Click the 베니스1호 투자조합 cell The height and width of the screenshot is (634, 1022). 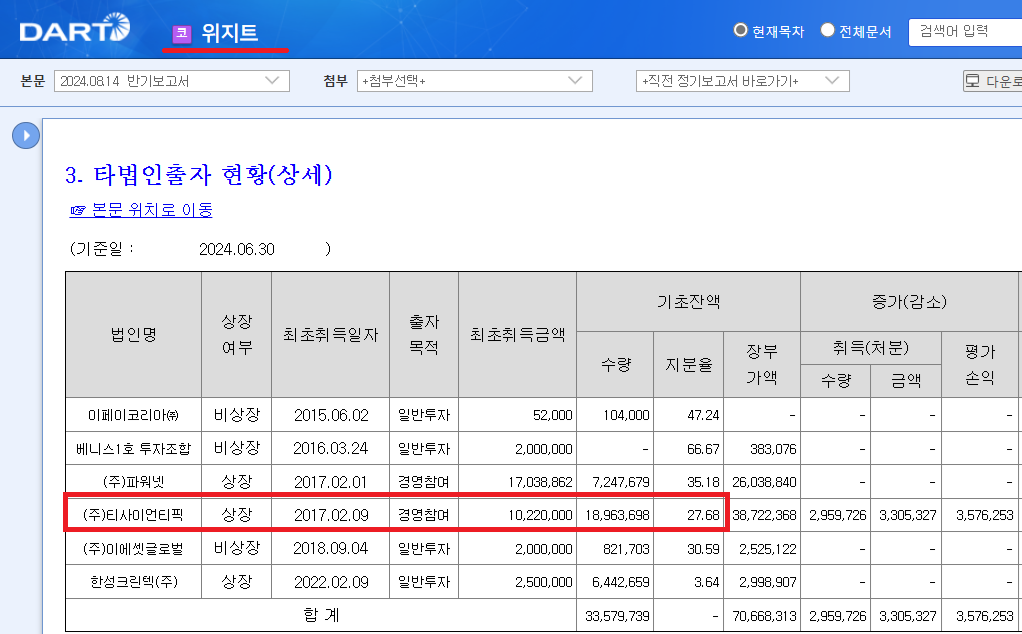point(134,448)
